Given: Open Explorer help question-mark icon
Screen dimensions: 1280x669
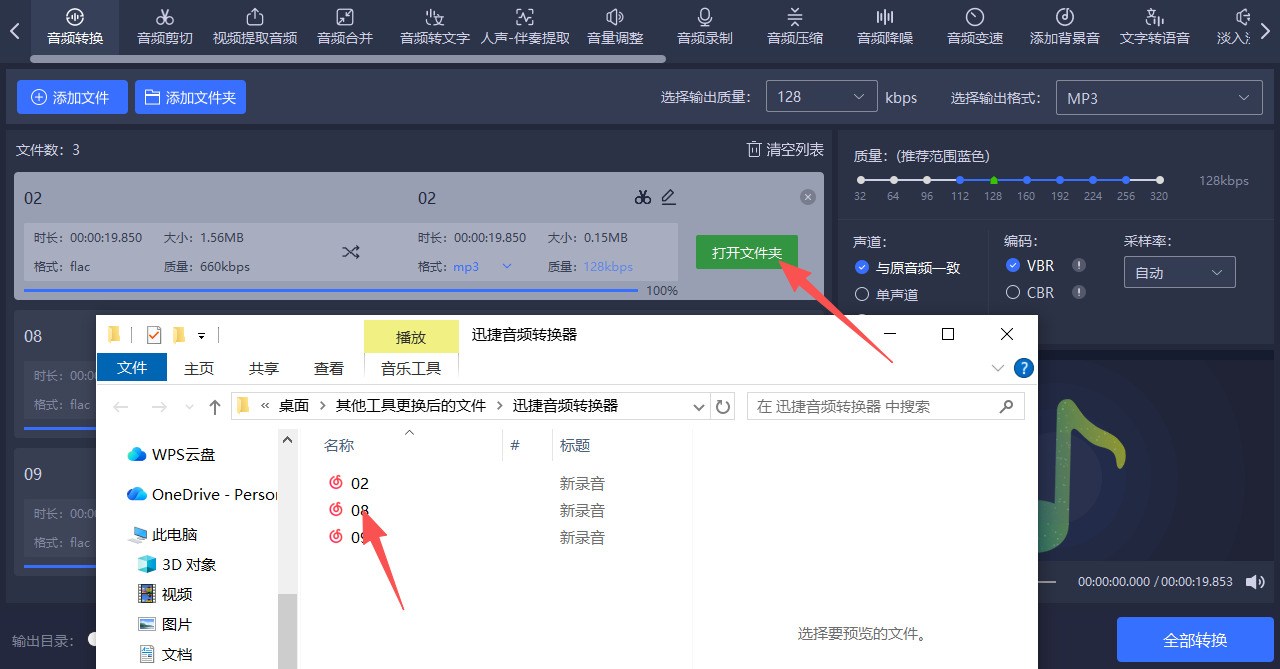Looking at the screenshot, I should tap(1023, 368).
